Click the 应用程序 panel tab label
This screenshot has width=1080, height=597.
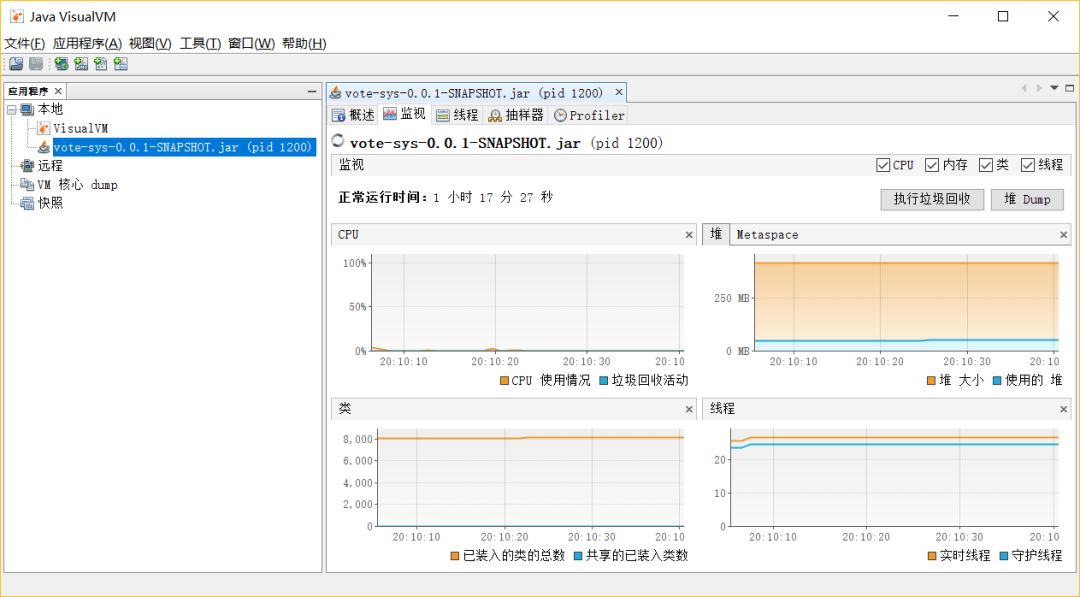click(x=28, y=91)
